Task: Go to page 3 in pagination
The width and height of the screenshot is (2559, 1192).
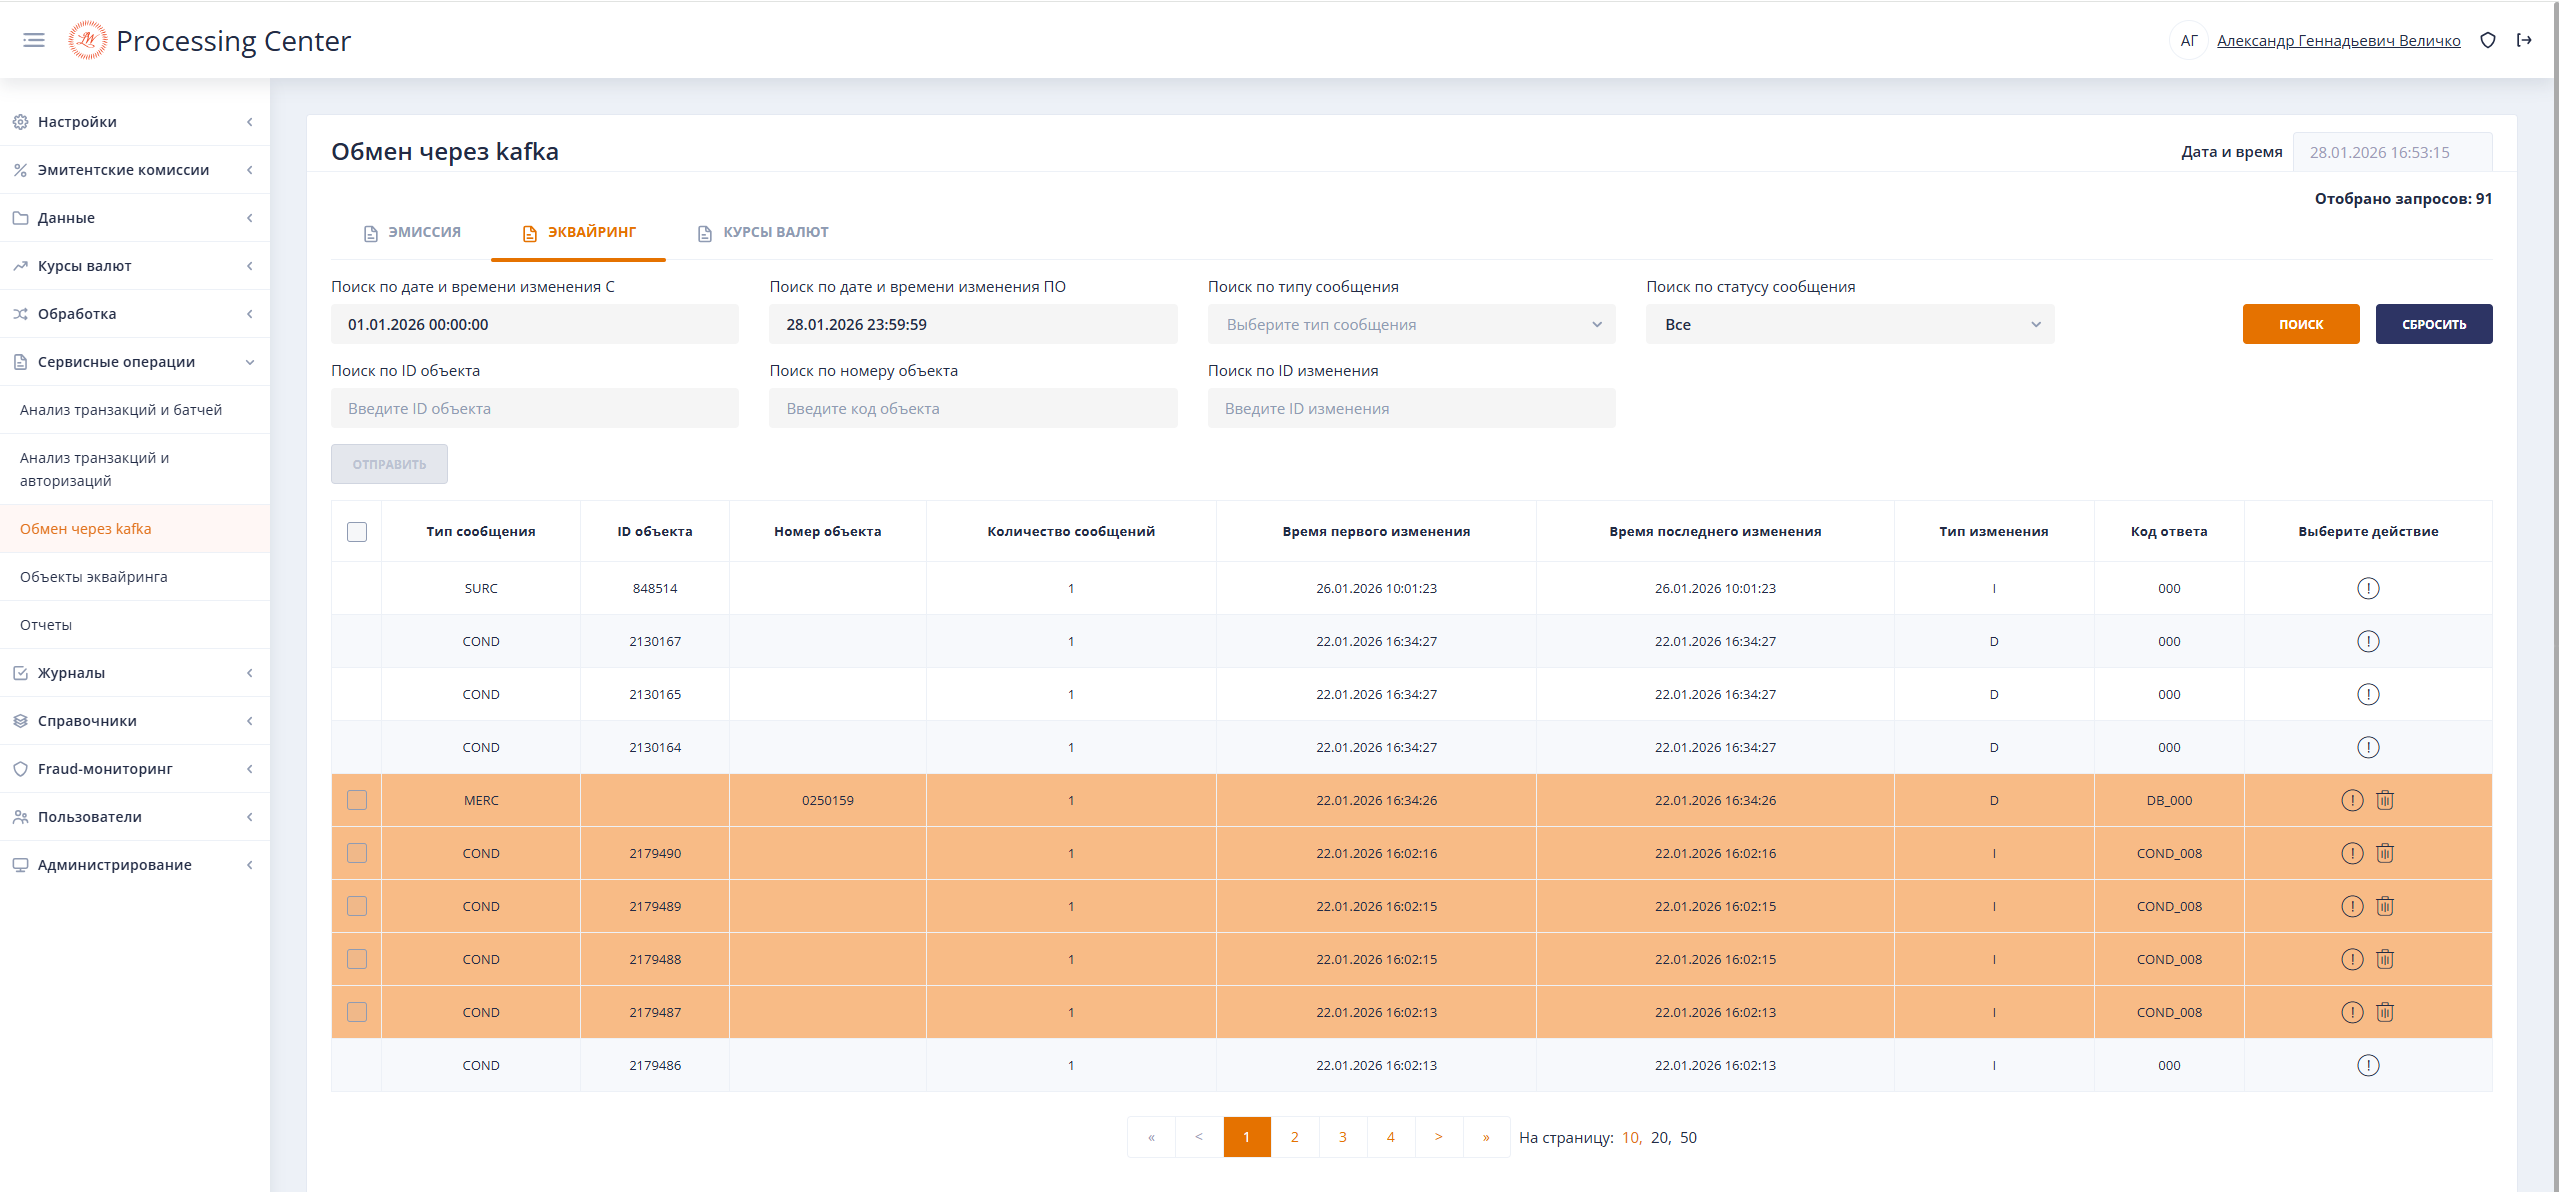Action: [x=1342, y=1137]
